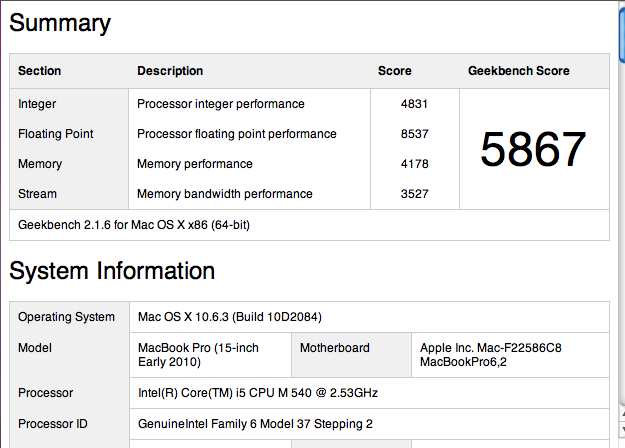Select the Integer section row label
625x448 pixels.
point(37,104)
